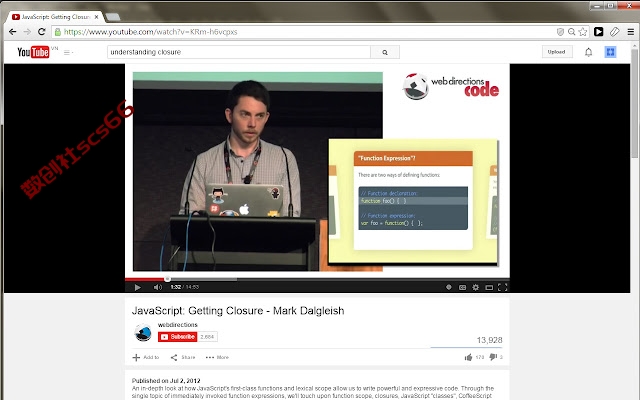The height and width of the screenshot is (400, 640).
Task: Click the YouTube search magnifier button
Action: (x=384, y=52)
